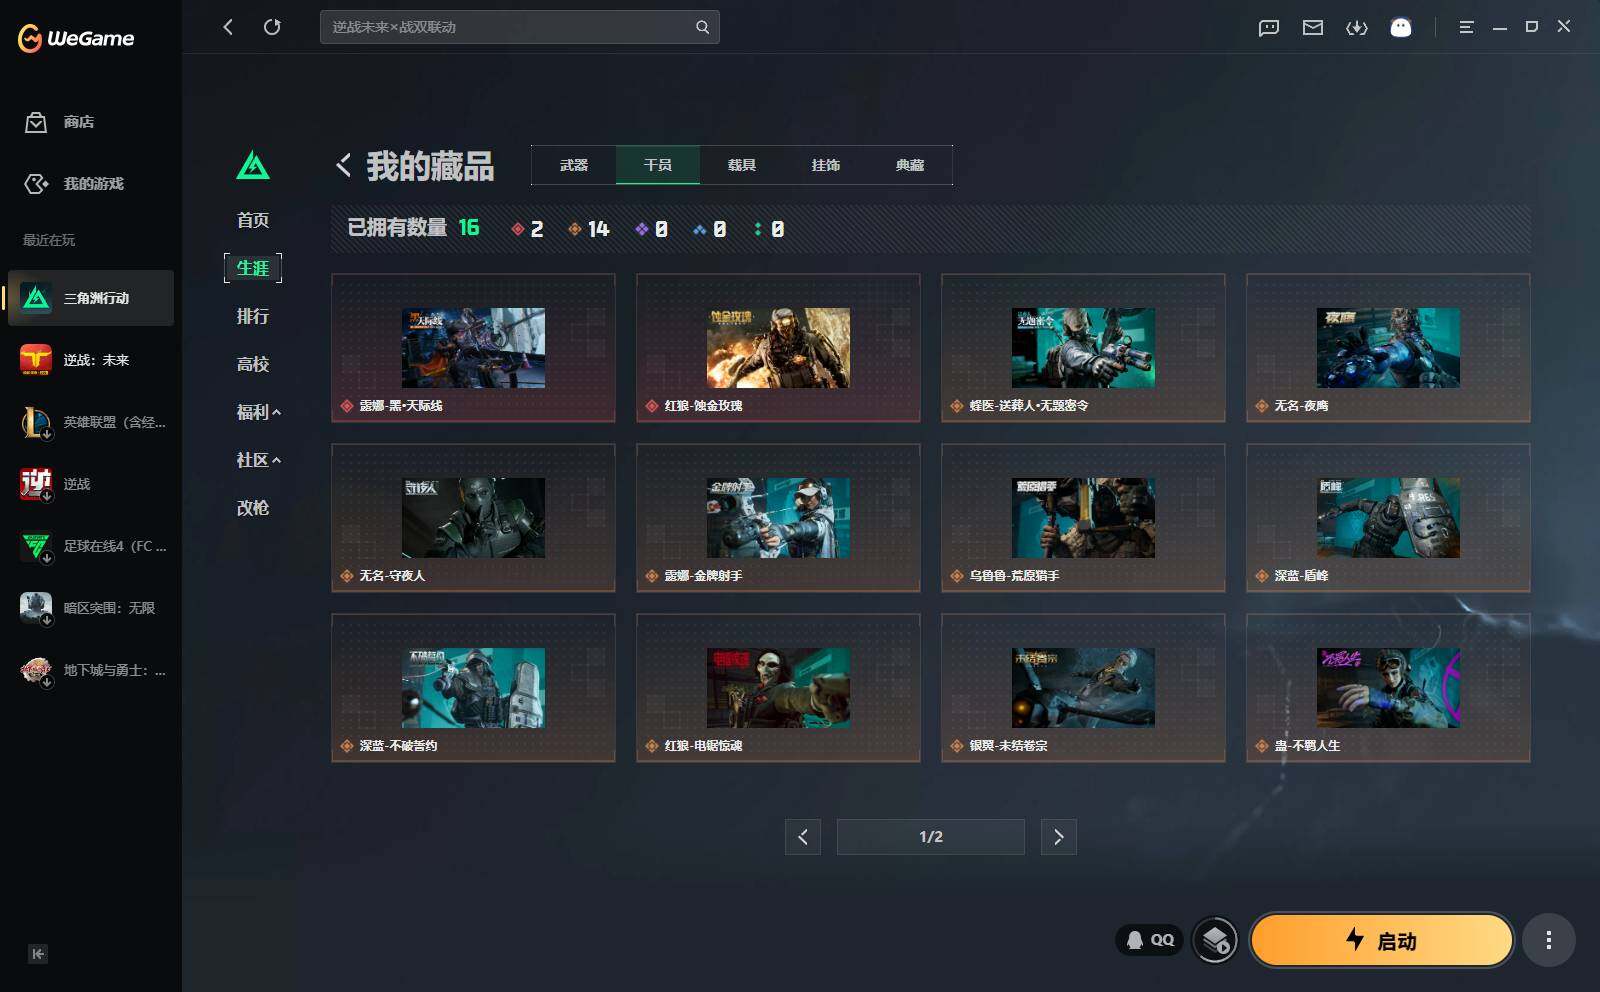Viewport: 1600px width, 992px height.
Task: Open the WeGame main menu icon
Action: coord(1466,28)
